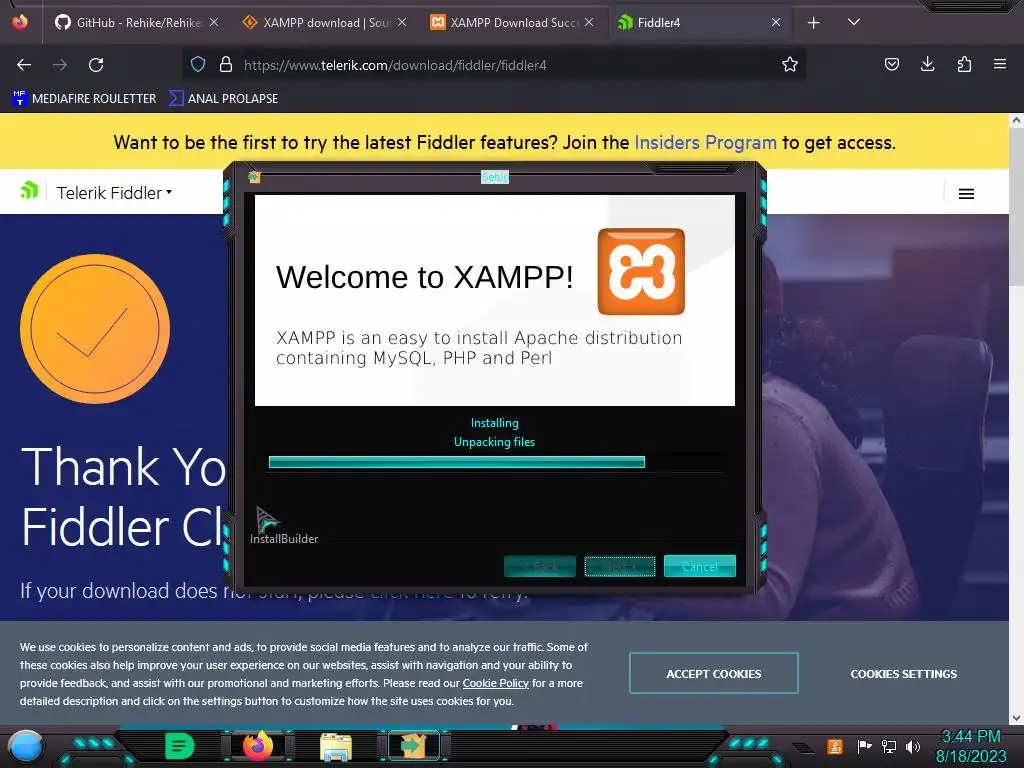1024x768 pixels.
Task: Click the installer unpacking progress bar
Action: 496,462
